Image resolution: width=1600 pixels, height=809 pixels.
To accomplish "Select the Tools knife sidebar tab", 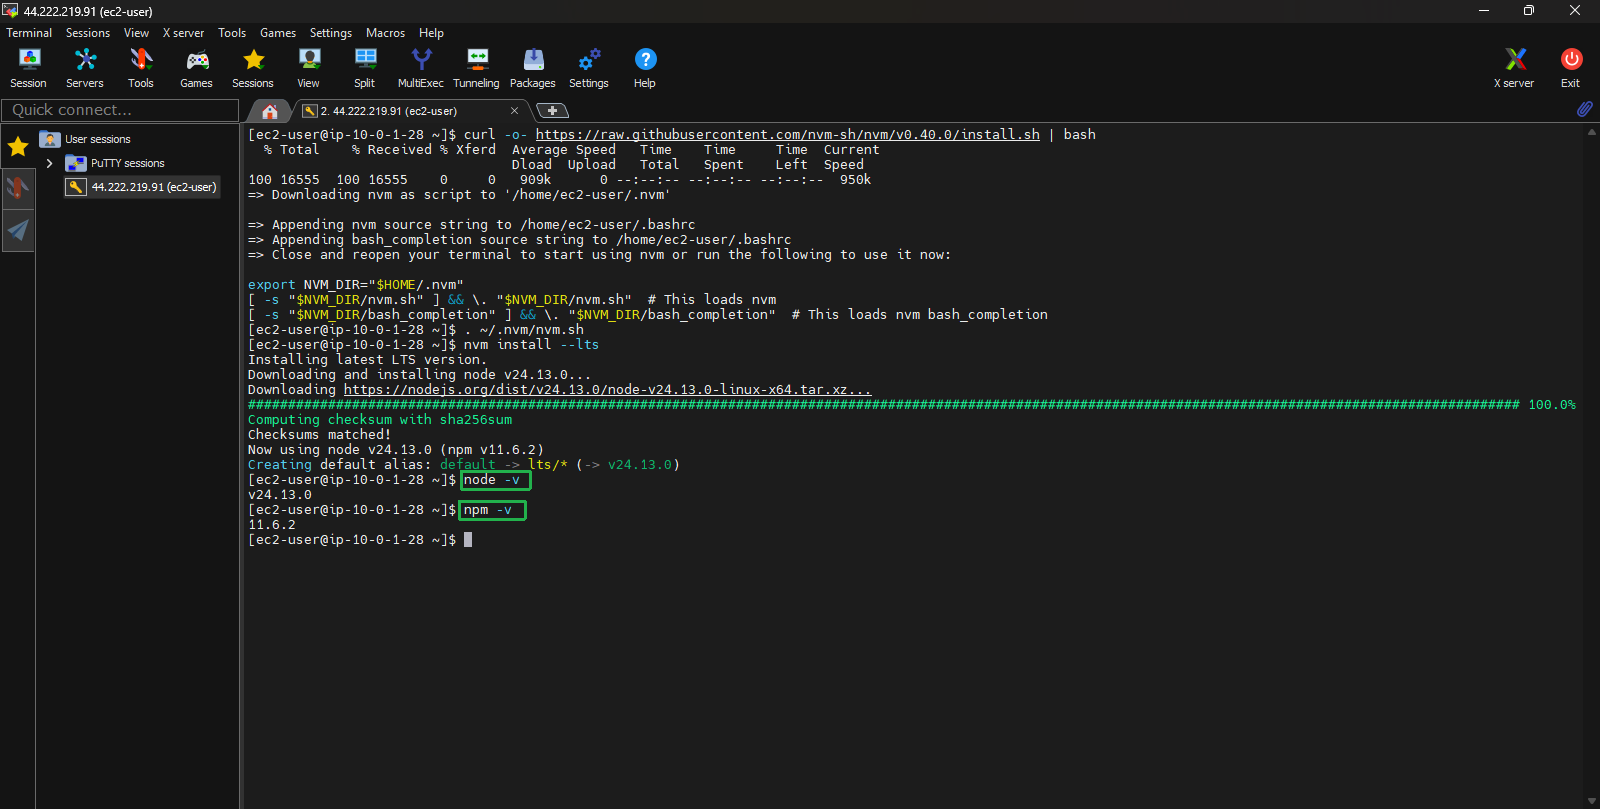I will [x=18, y=188].
